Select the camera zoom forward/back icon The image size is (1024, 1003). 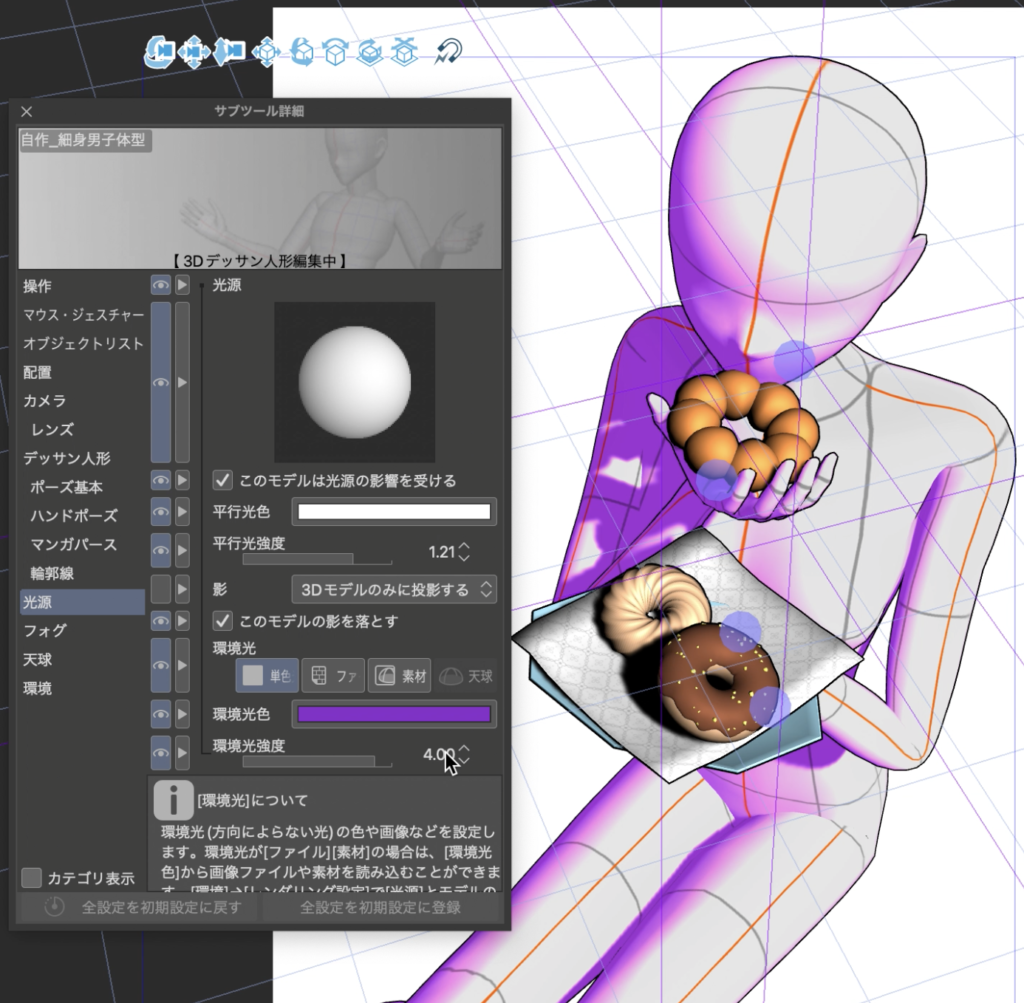(x=229, y=50)
